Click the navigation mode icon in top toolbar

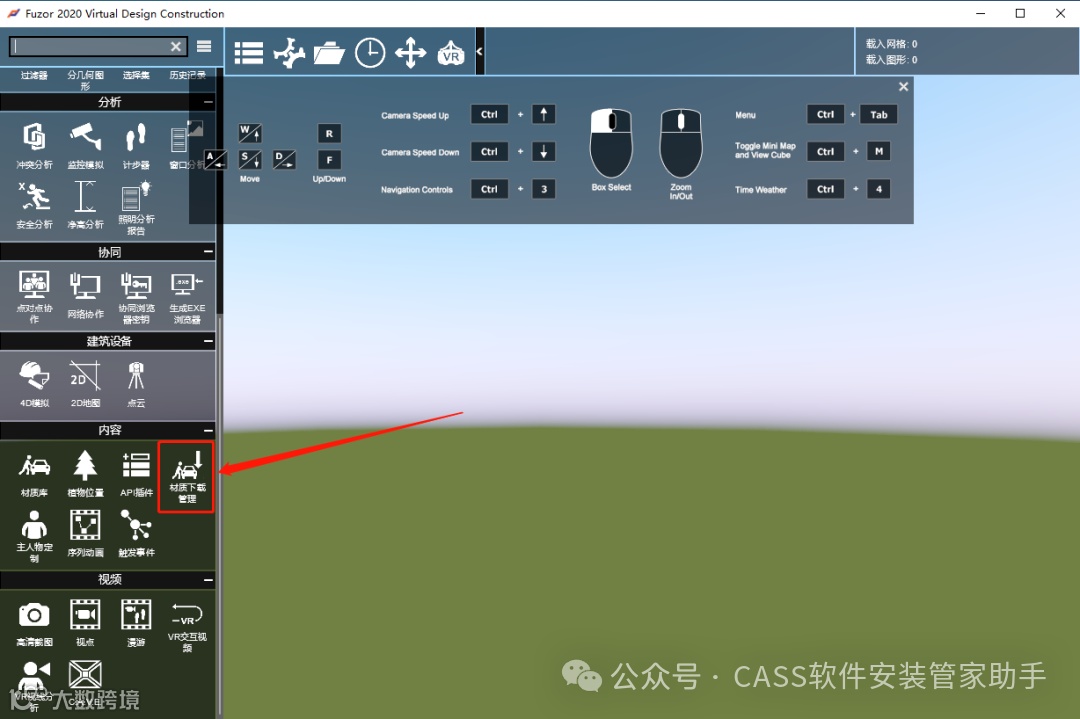(289, 52)
